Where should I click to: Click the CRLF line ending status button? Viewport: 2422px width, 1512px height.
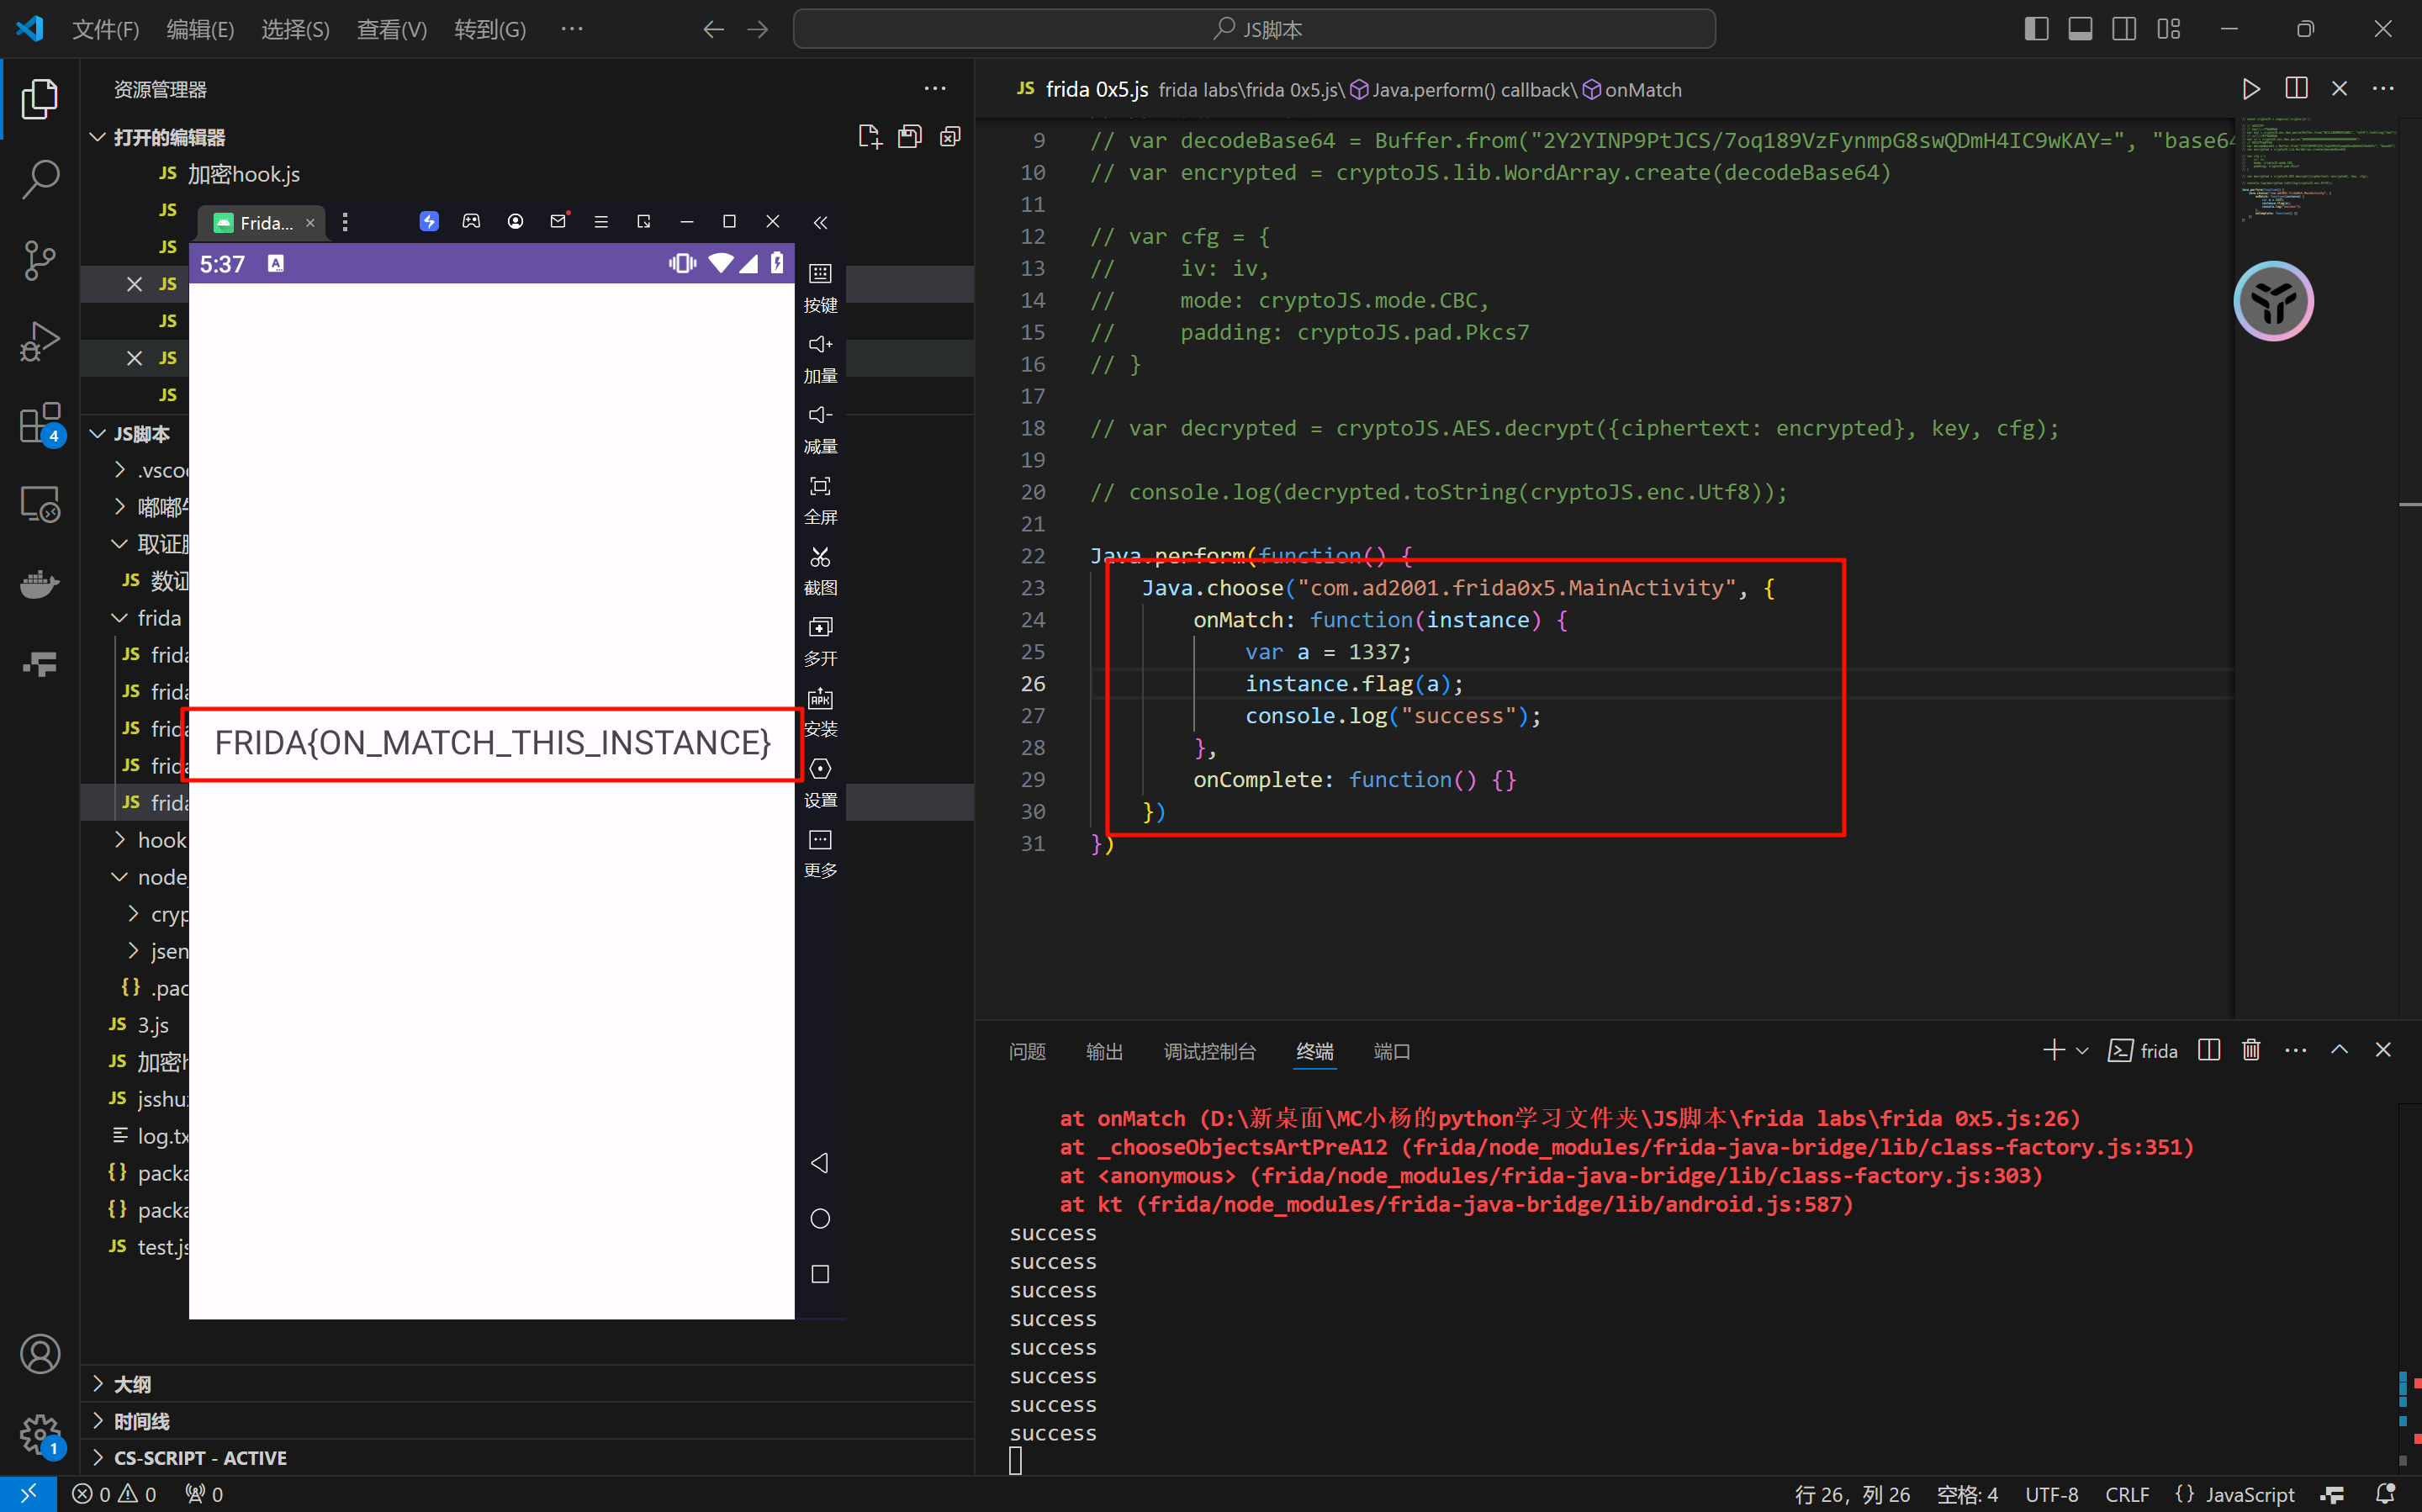(x=2126, y=1494)
